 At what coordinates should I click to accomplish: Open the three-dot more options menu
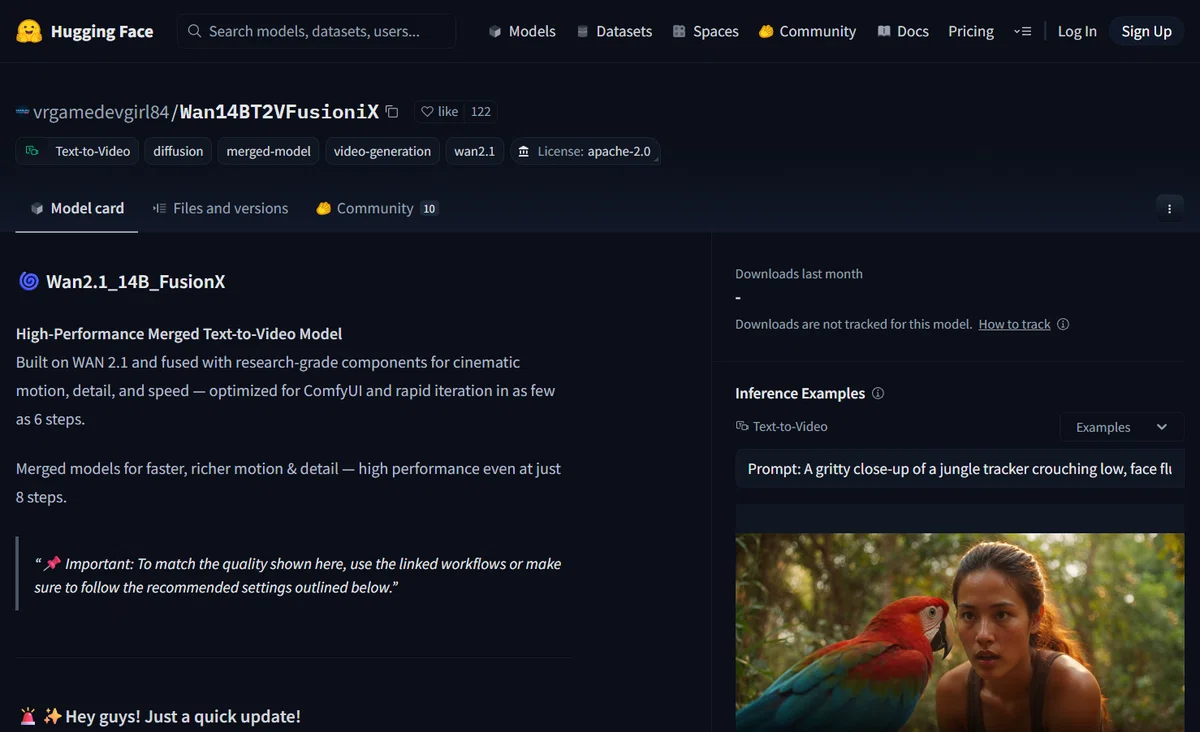(x=1169, y=208)
